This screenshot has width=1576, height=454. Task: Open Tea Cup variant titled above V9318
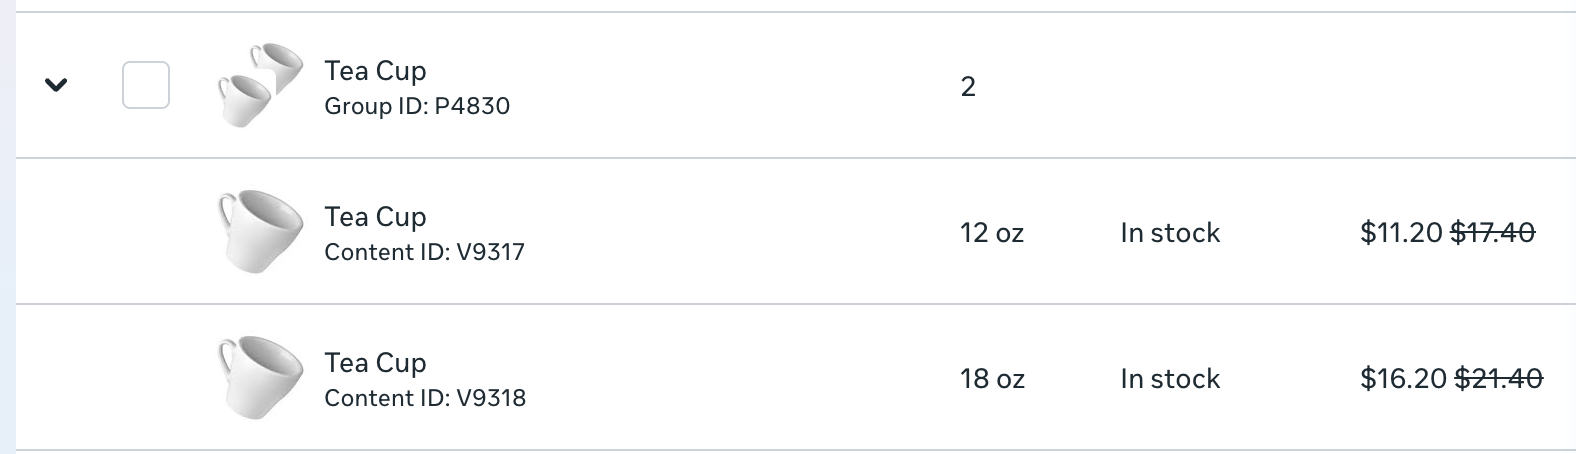(375, 363)
